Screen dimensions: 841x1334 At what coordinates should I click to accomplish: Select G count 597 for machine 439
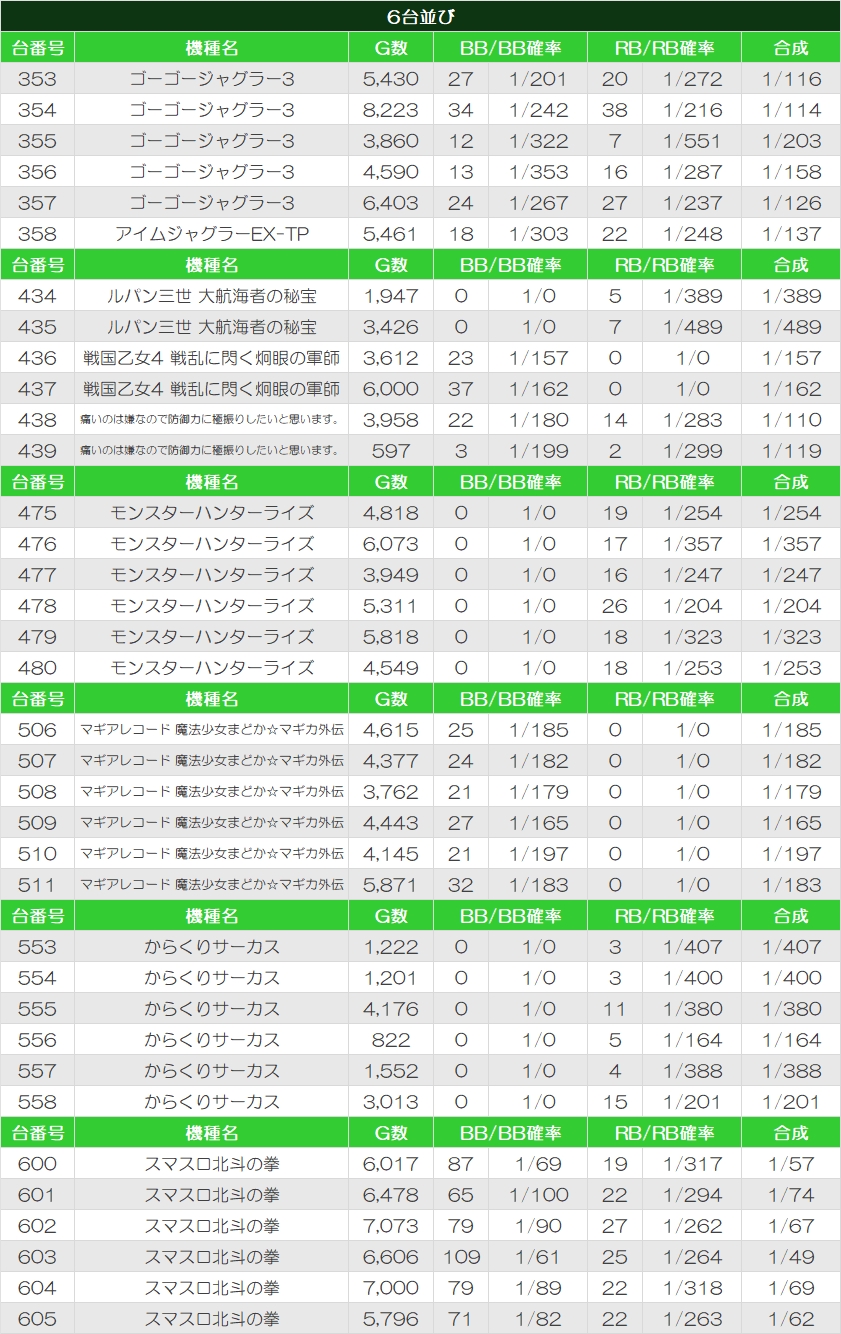click(391, 451)
